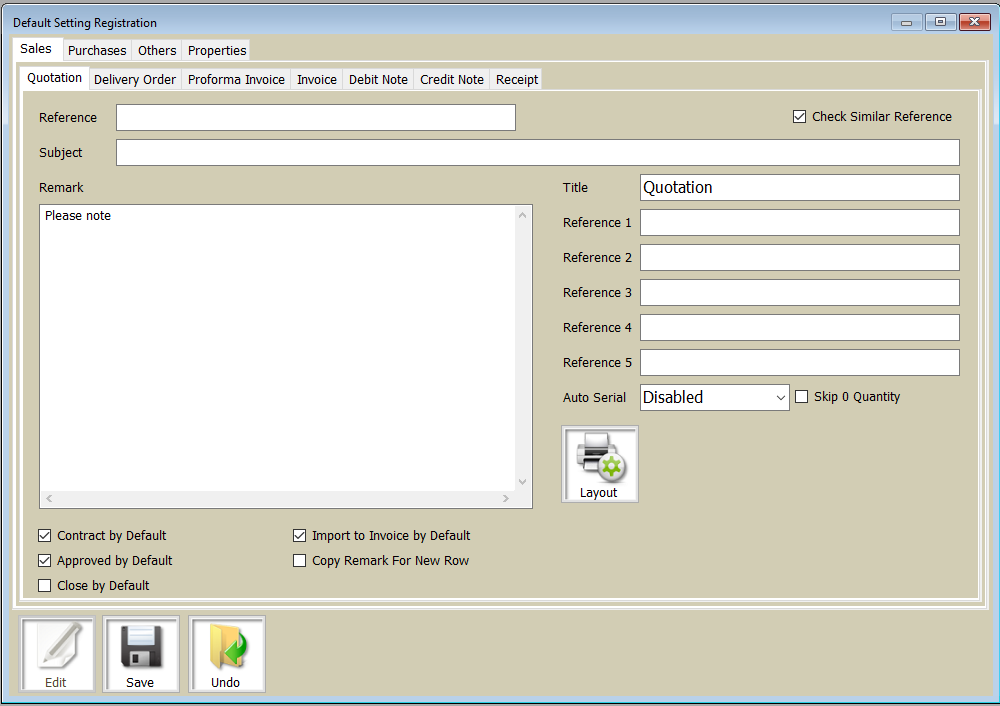The image size is (1000, 706).
Task: Click Remark horizontal scroll right arrow
Action: coord(506,498)
